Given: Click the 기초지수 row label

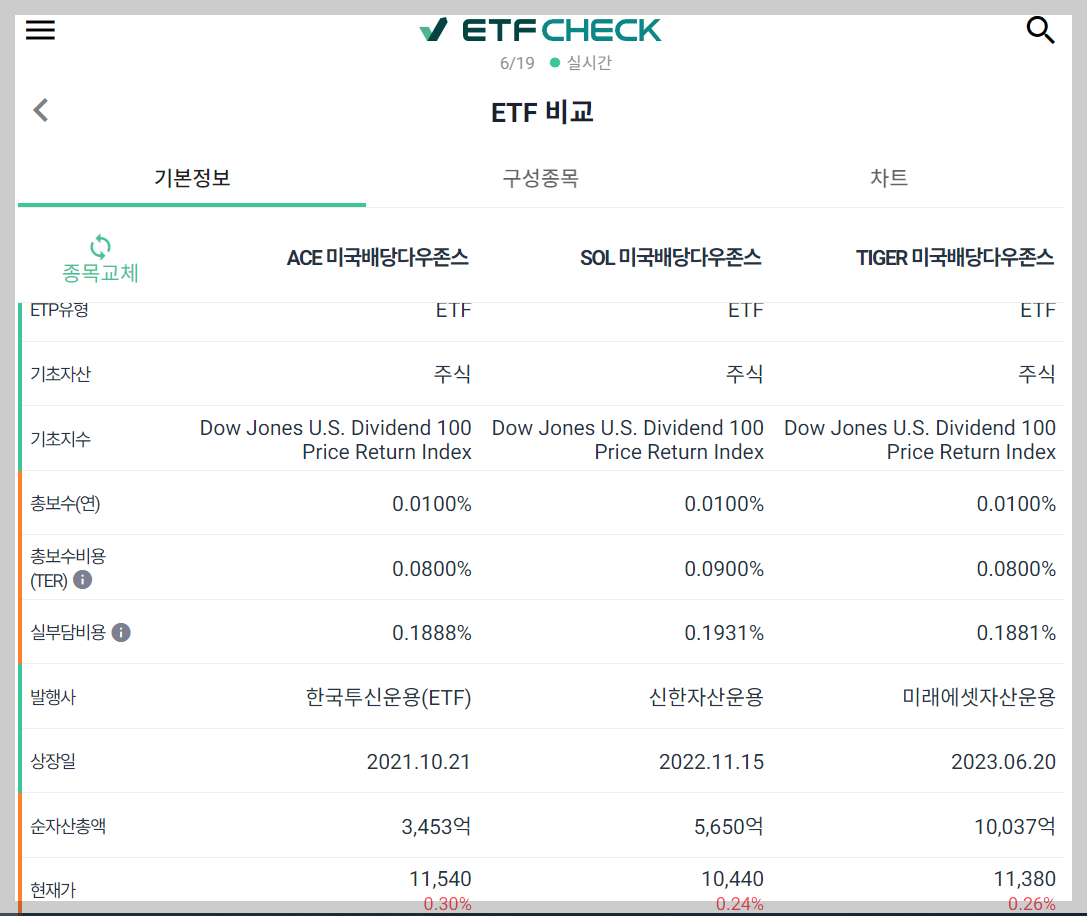Looking at the screenshot, I should coord(60,439).
